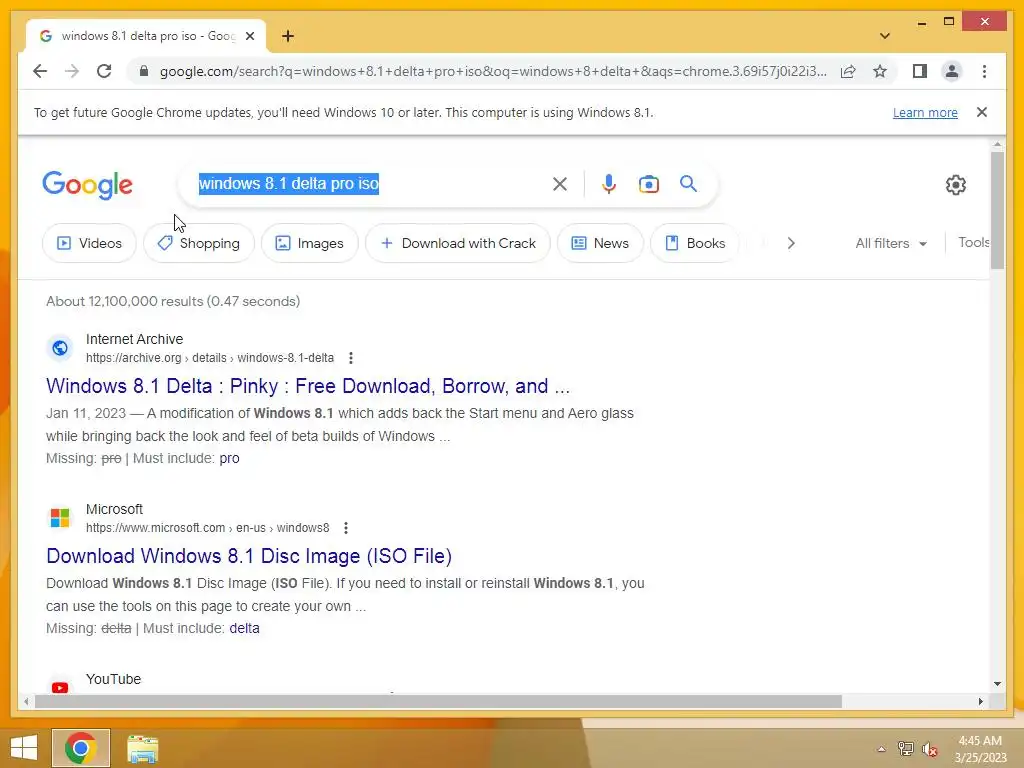1024x768 pixels.
Task: Click the Microsoft logo favicon
Action: point(59,518)
